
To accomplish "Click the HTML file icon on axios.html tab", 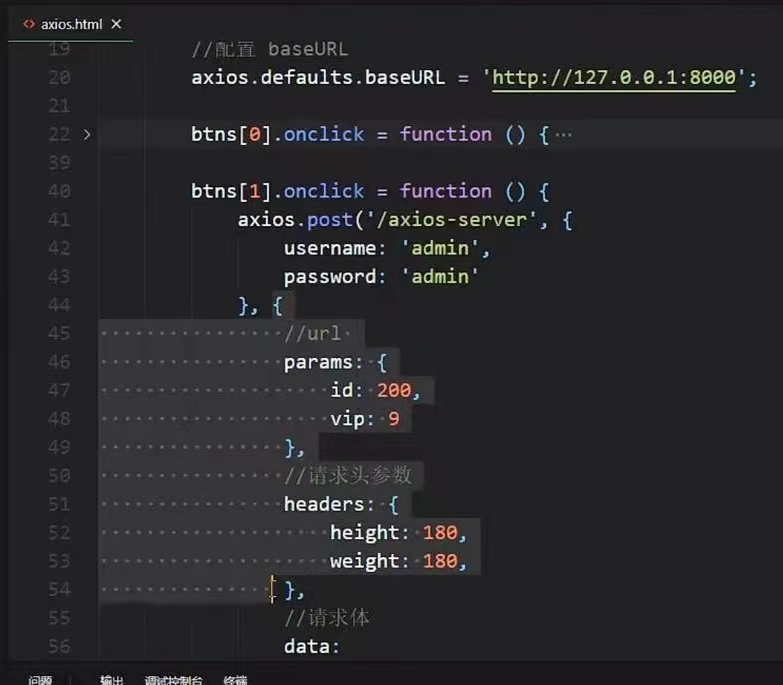I will click(29, 24).
